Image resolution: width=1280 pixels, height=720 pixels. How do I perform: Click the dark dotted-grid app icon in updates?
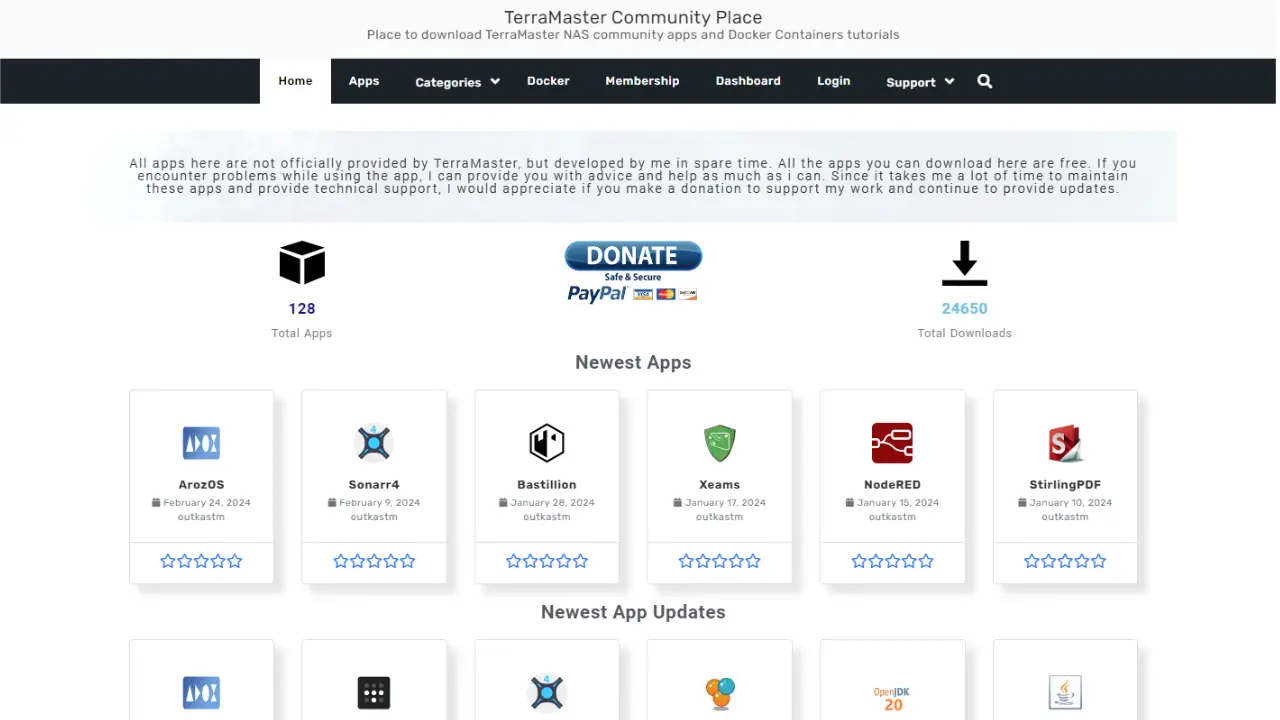pos(374,692)
